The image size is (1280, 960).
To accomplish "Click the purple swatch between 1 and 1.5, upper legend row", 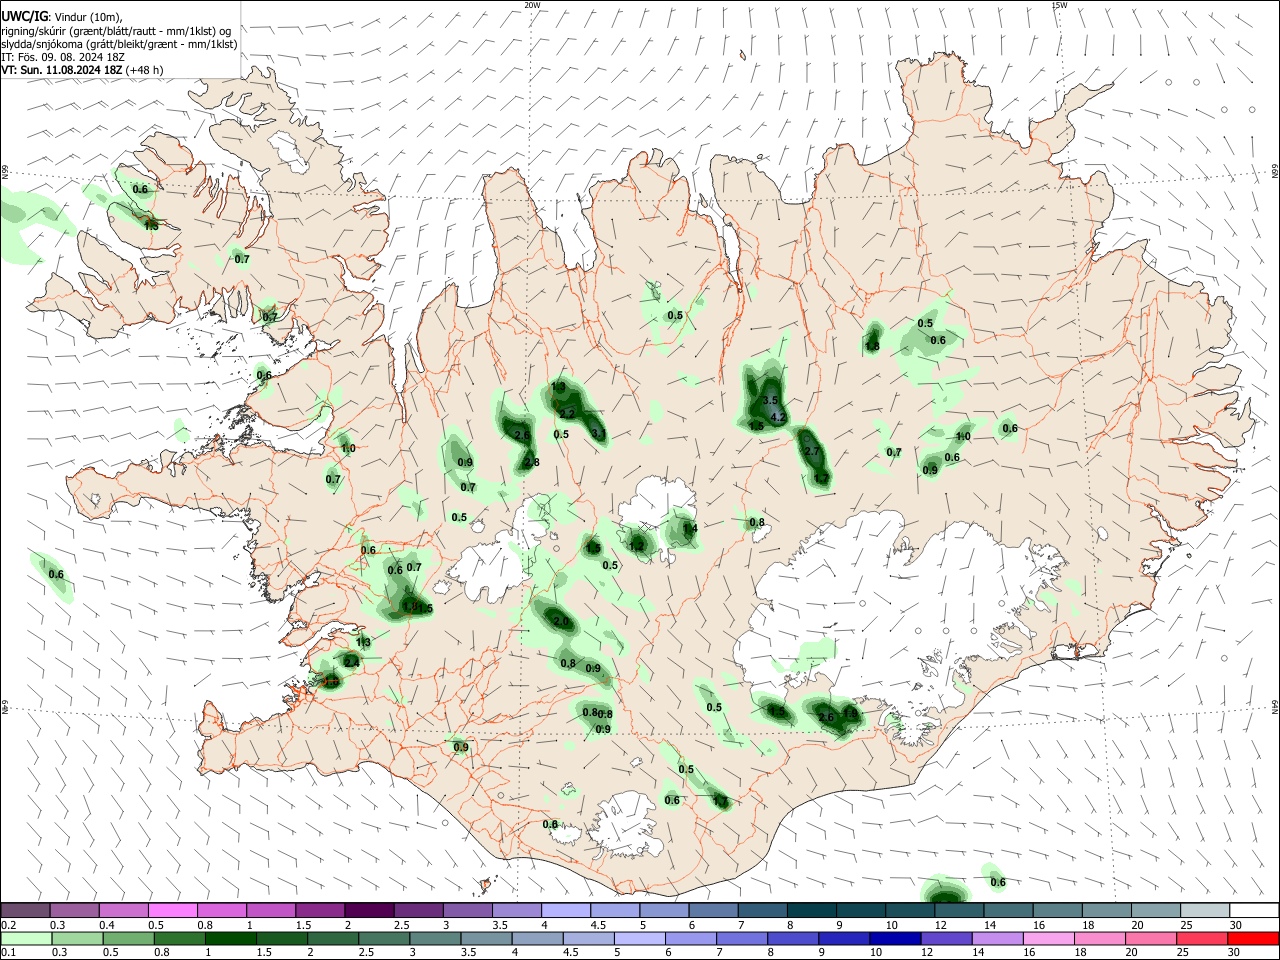I will tap(271, 911).
